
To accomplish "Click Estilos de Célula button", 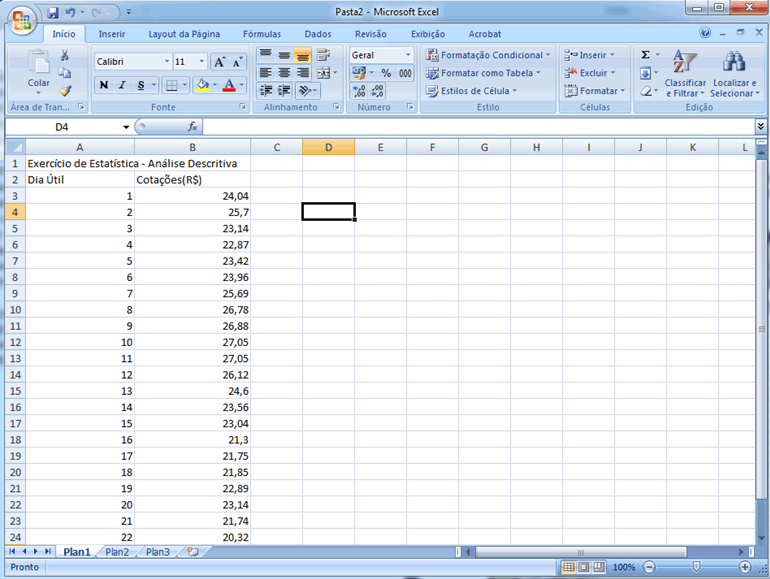I will coord(474,91).
